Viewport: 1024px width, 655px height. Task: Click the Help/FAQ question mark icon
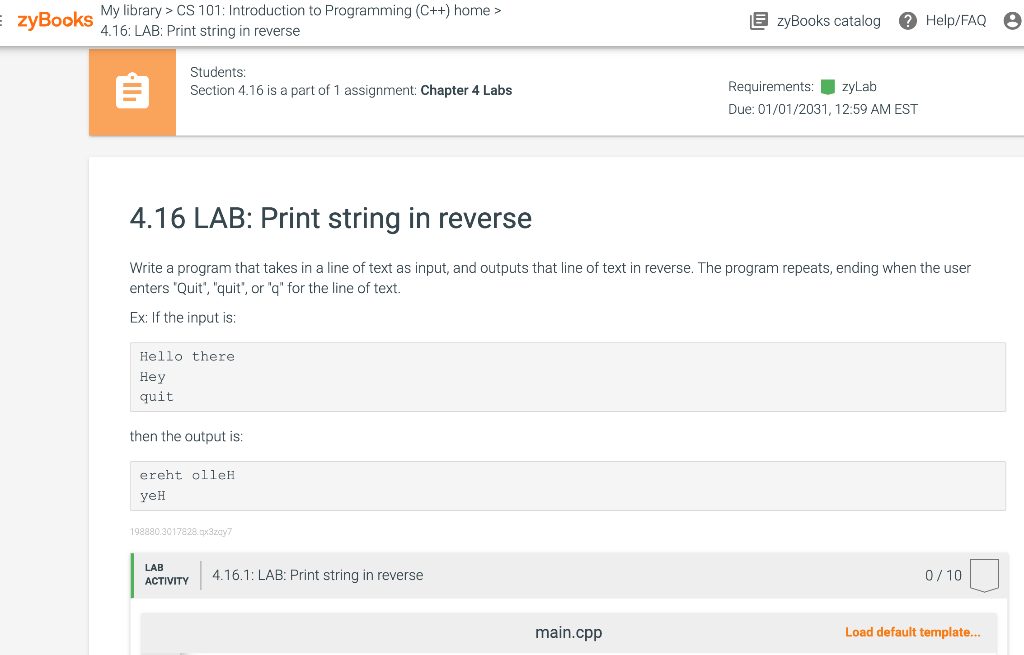[x=908, y=21]
